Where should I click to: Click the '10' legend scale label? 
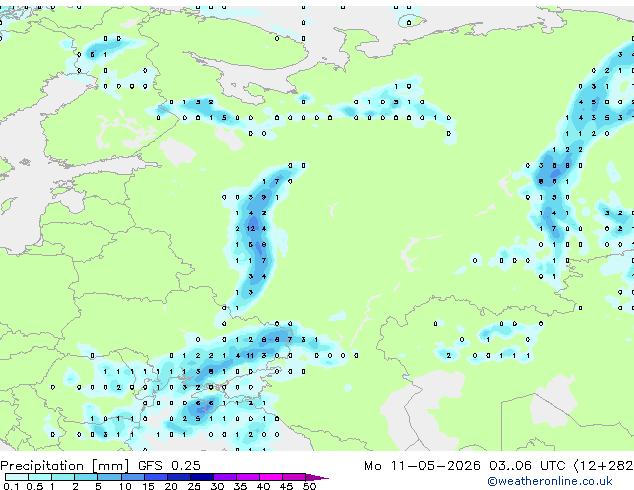(x=125, y=486)
